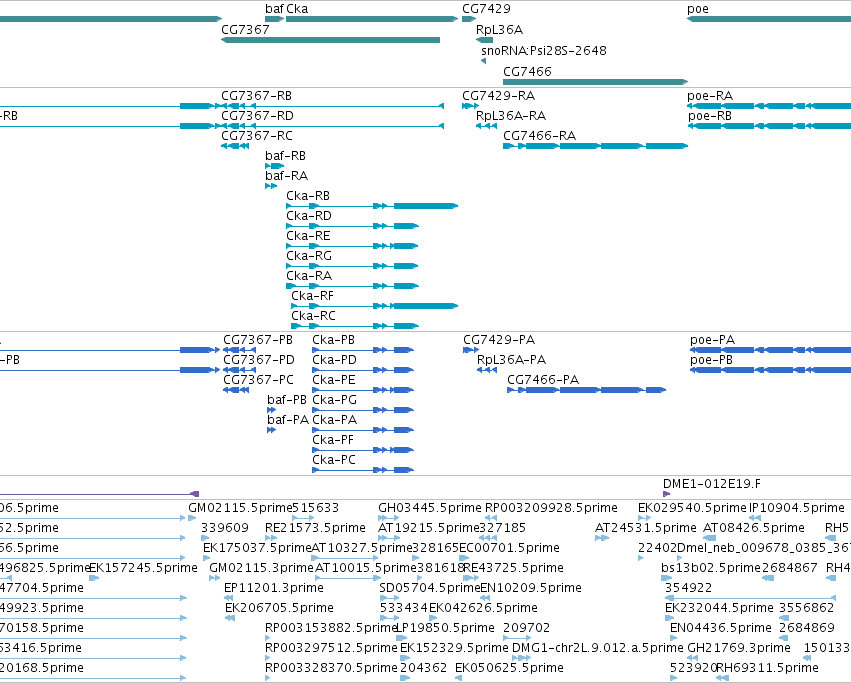Select the Cka-RE transcript
Viewport: 851px width, 683px height.
pyautogui.click(x=353, y=246)
